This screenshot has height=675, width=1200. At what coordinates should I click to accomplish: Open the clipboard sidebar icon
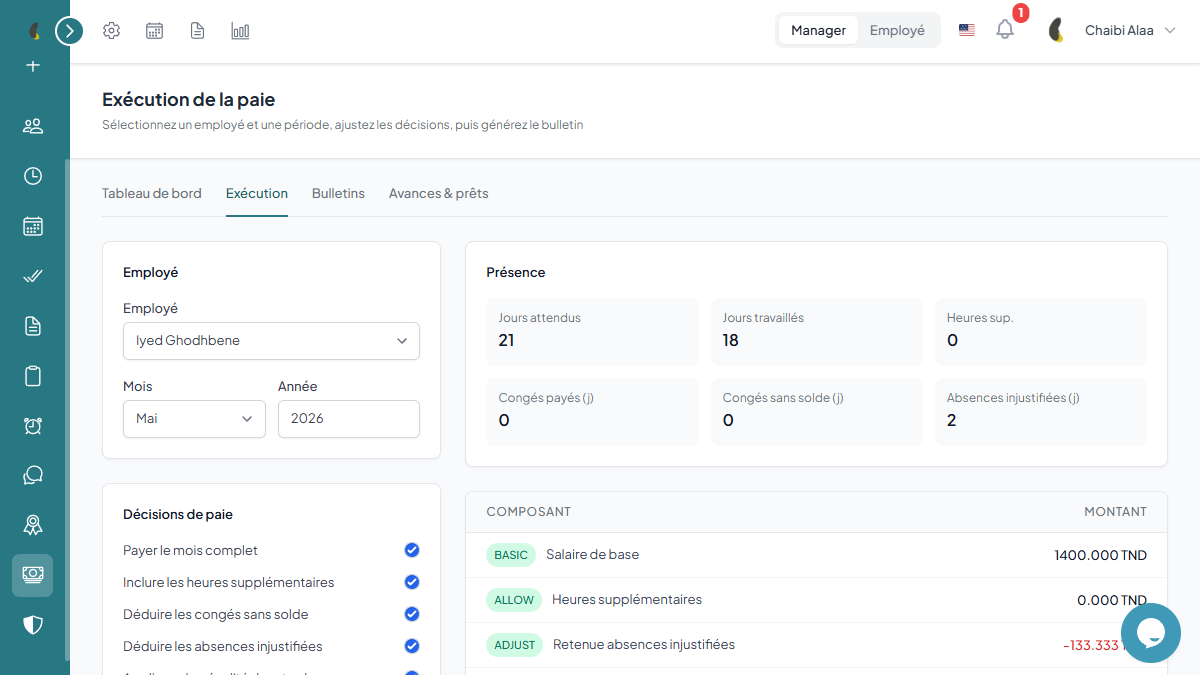[x=33, y=376]
